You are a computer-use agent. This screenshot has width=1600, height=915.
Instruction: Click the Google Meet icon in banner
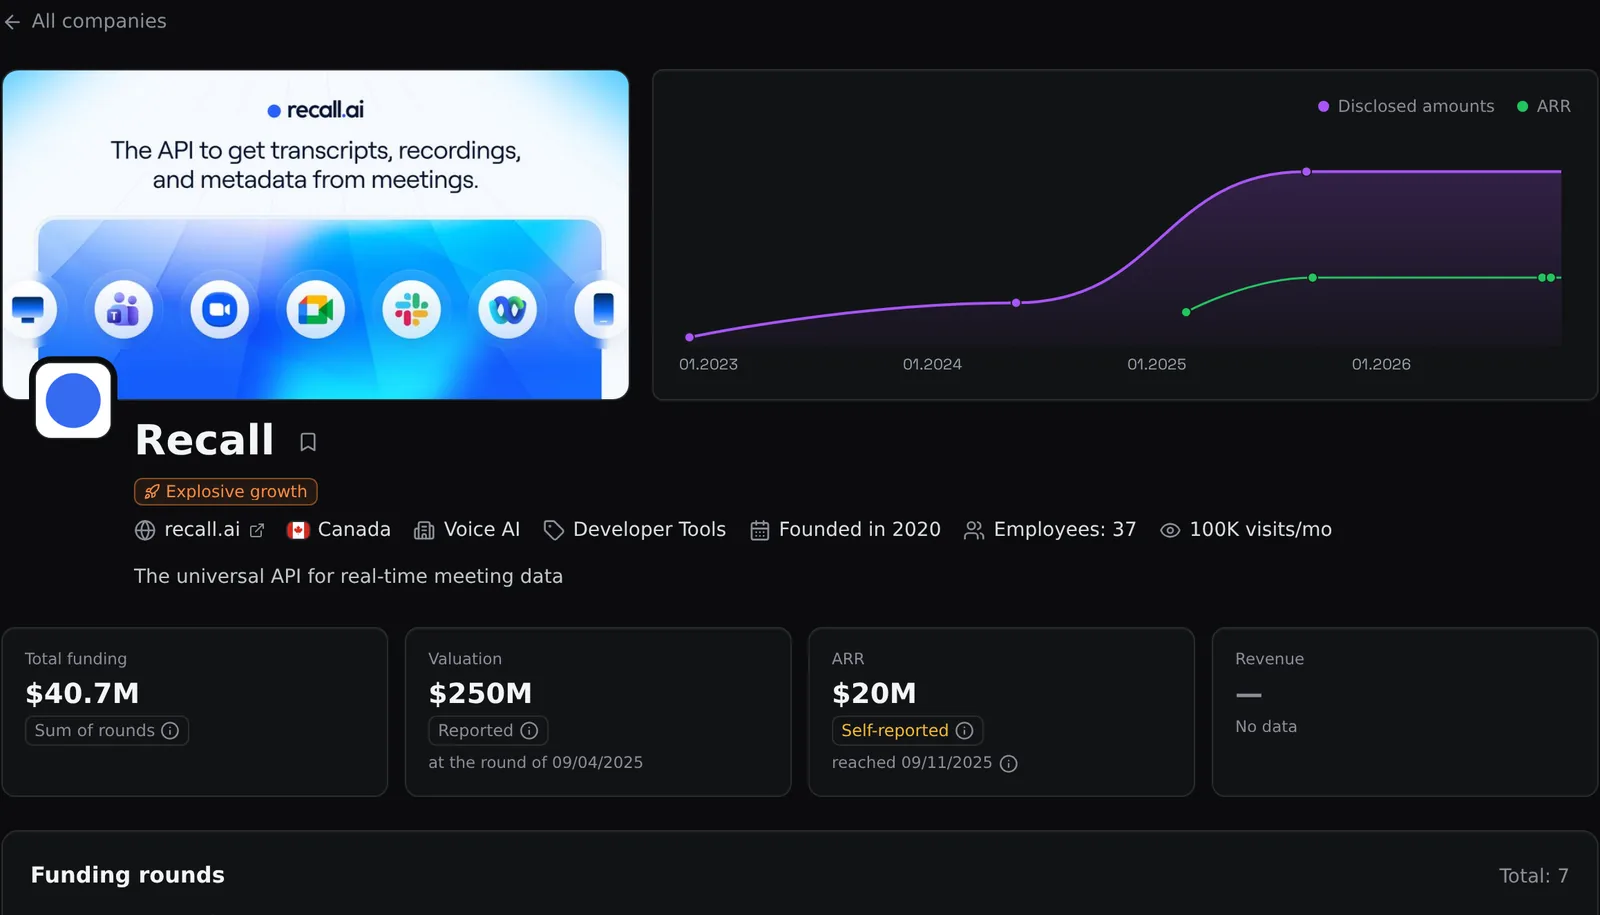315,310
